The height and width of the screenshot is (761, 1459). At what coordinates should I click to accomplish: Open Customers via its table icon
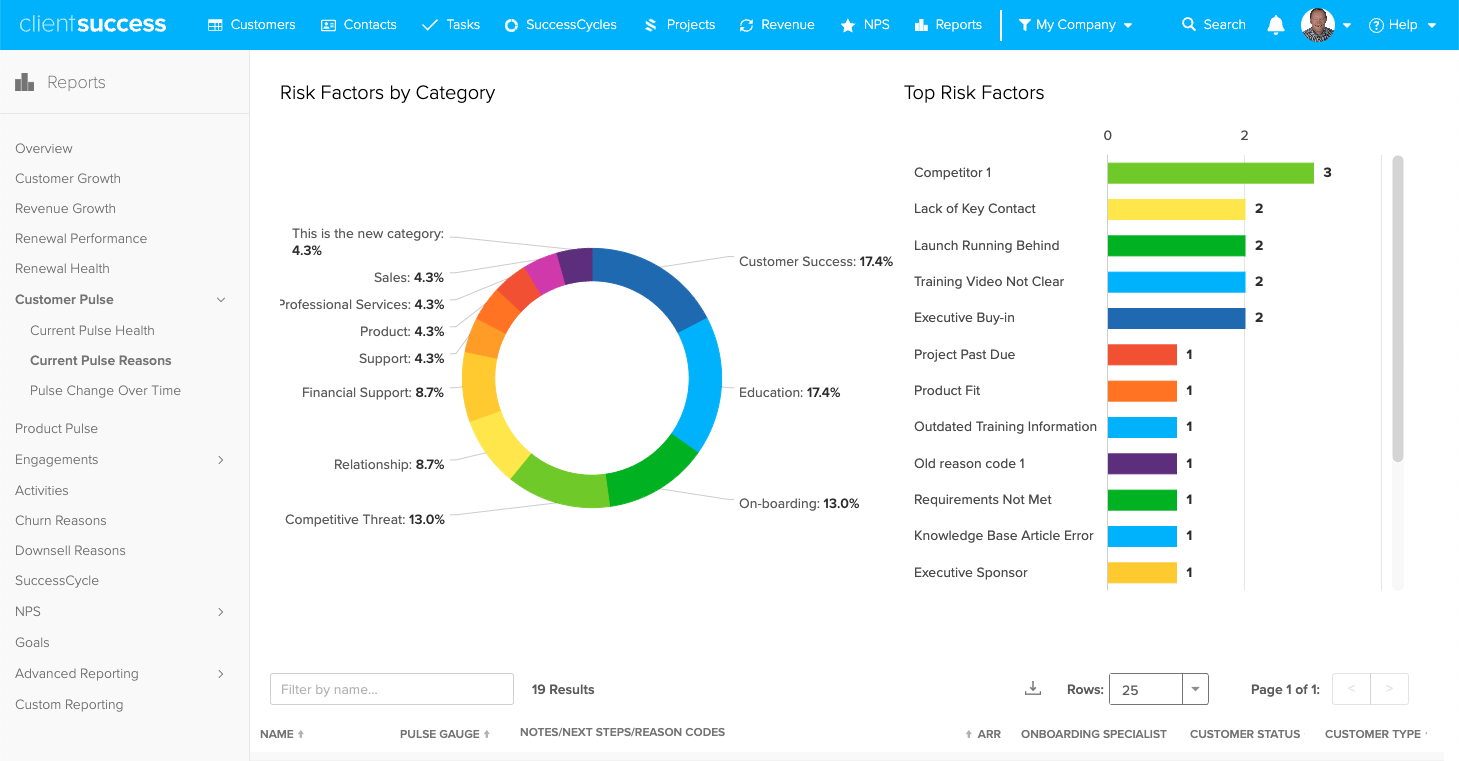215,25
